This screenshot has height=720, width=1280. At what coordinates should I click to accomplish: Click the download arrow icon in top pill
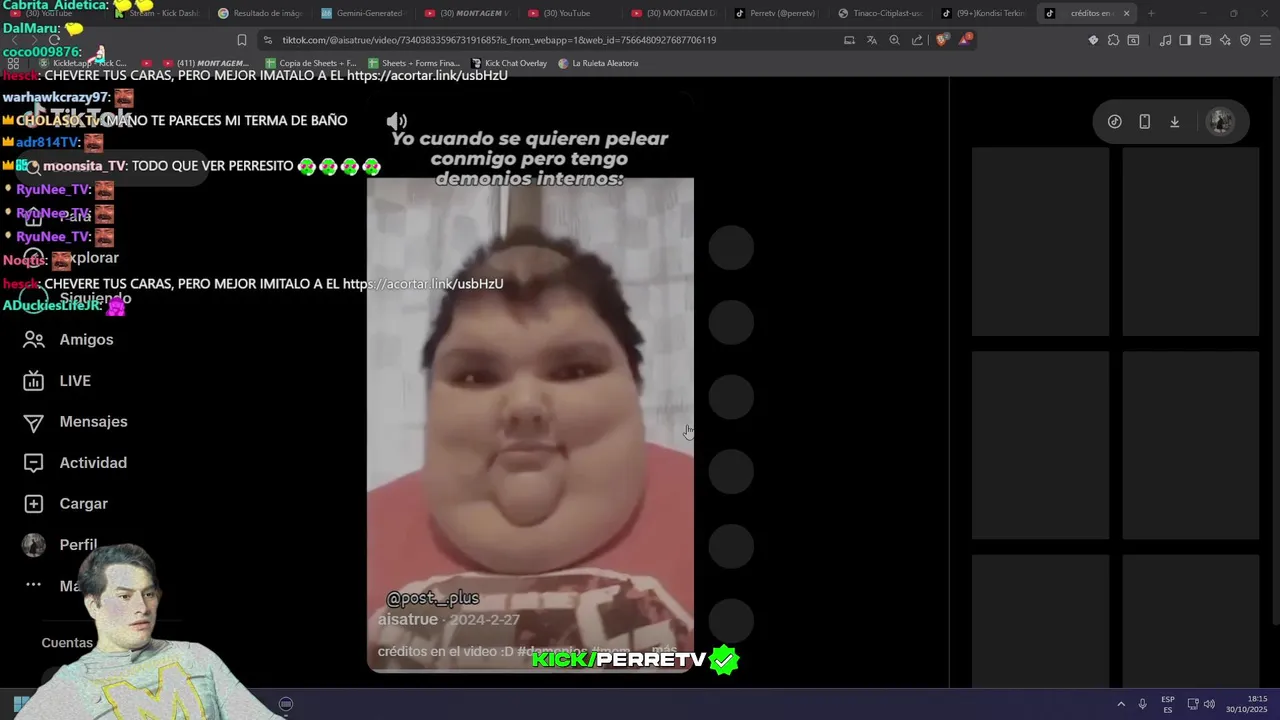pos(1175,122)
